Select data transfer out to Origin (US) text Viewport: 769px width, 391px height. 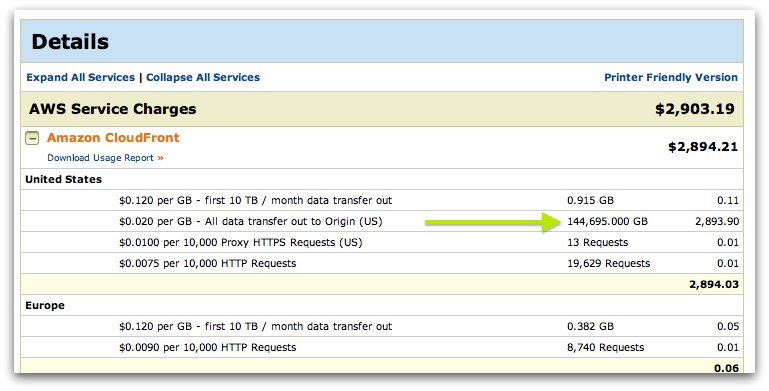pyautogui.click(x=251, y=222)
